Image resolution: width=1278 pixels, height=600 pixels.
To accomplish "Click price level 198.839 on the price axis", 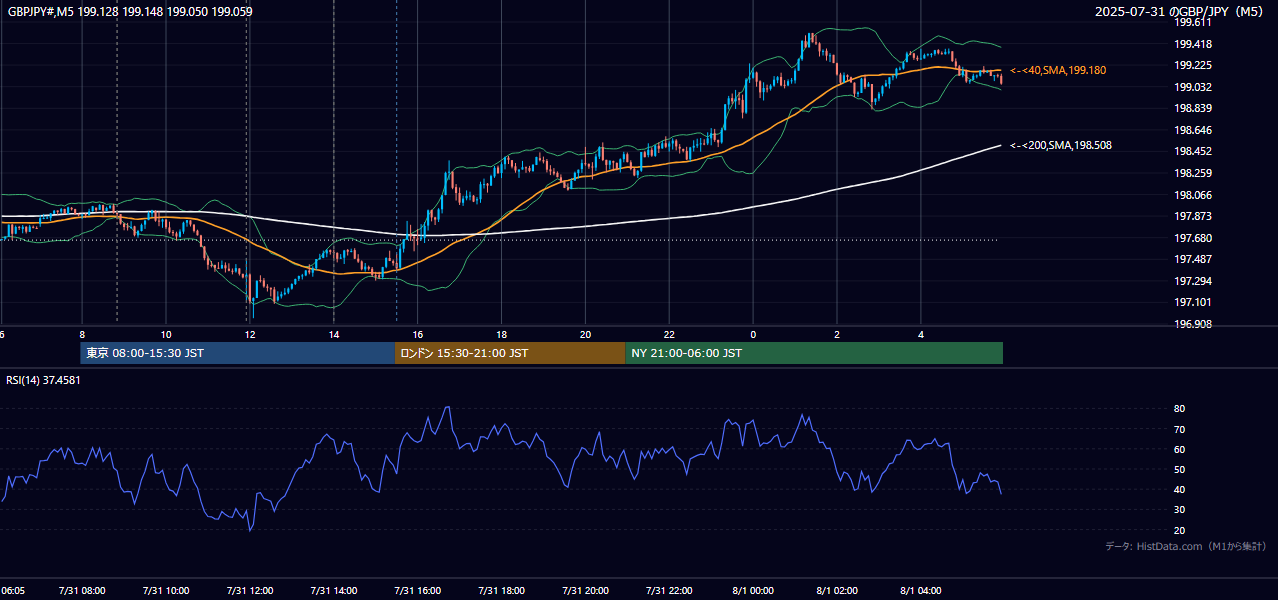I will (1192, 108).
